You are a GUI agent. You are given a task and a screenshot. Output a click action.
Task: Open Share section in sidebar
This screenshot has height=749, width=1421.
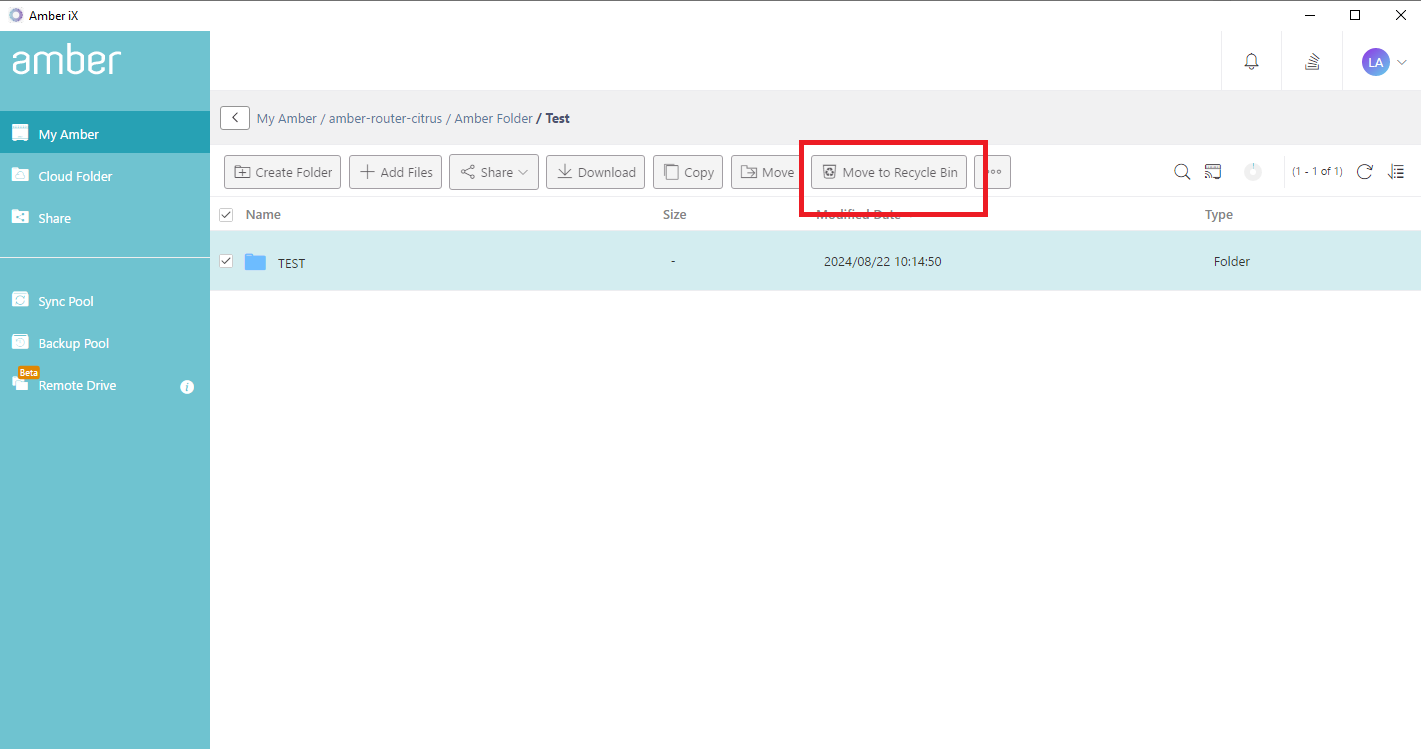point(105,217)
